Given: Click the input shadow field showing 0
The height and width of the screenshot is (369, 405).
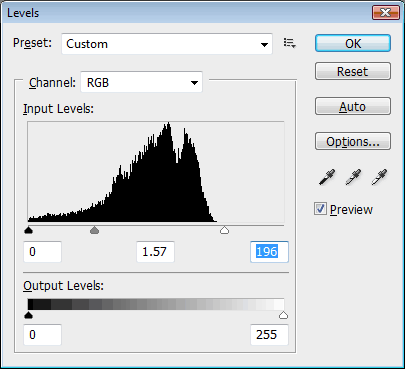Looking at the screenshot, I should (42, 252).
